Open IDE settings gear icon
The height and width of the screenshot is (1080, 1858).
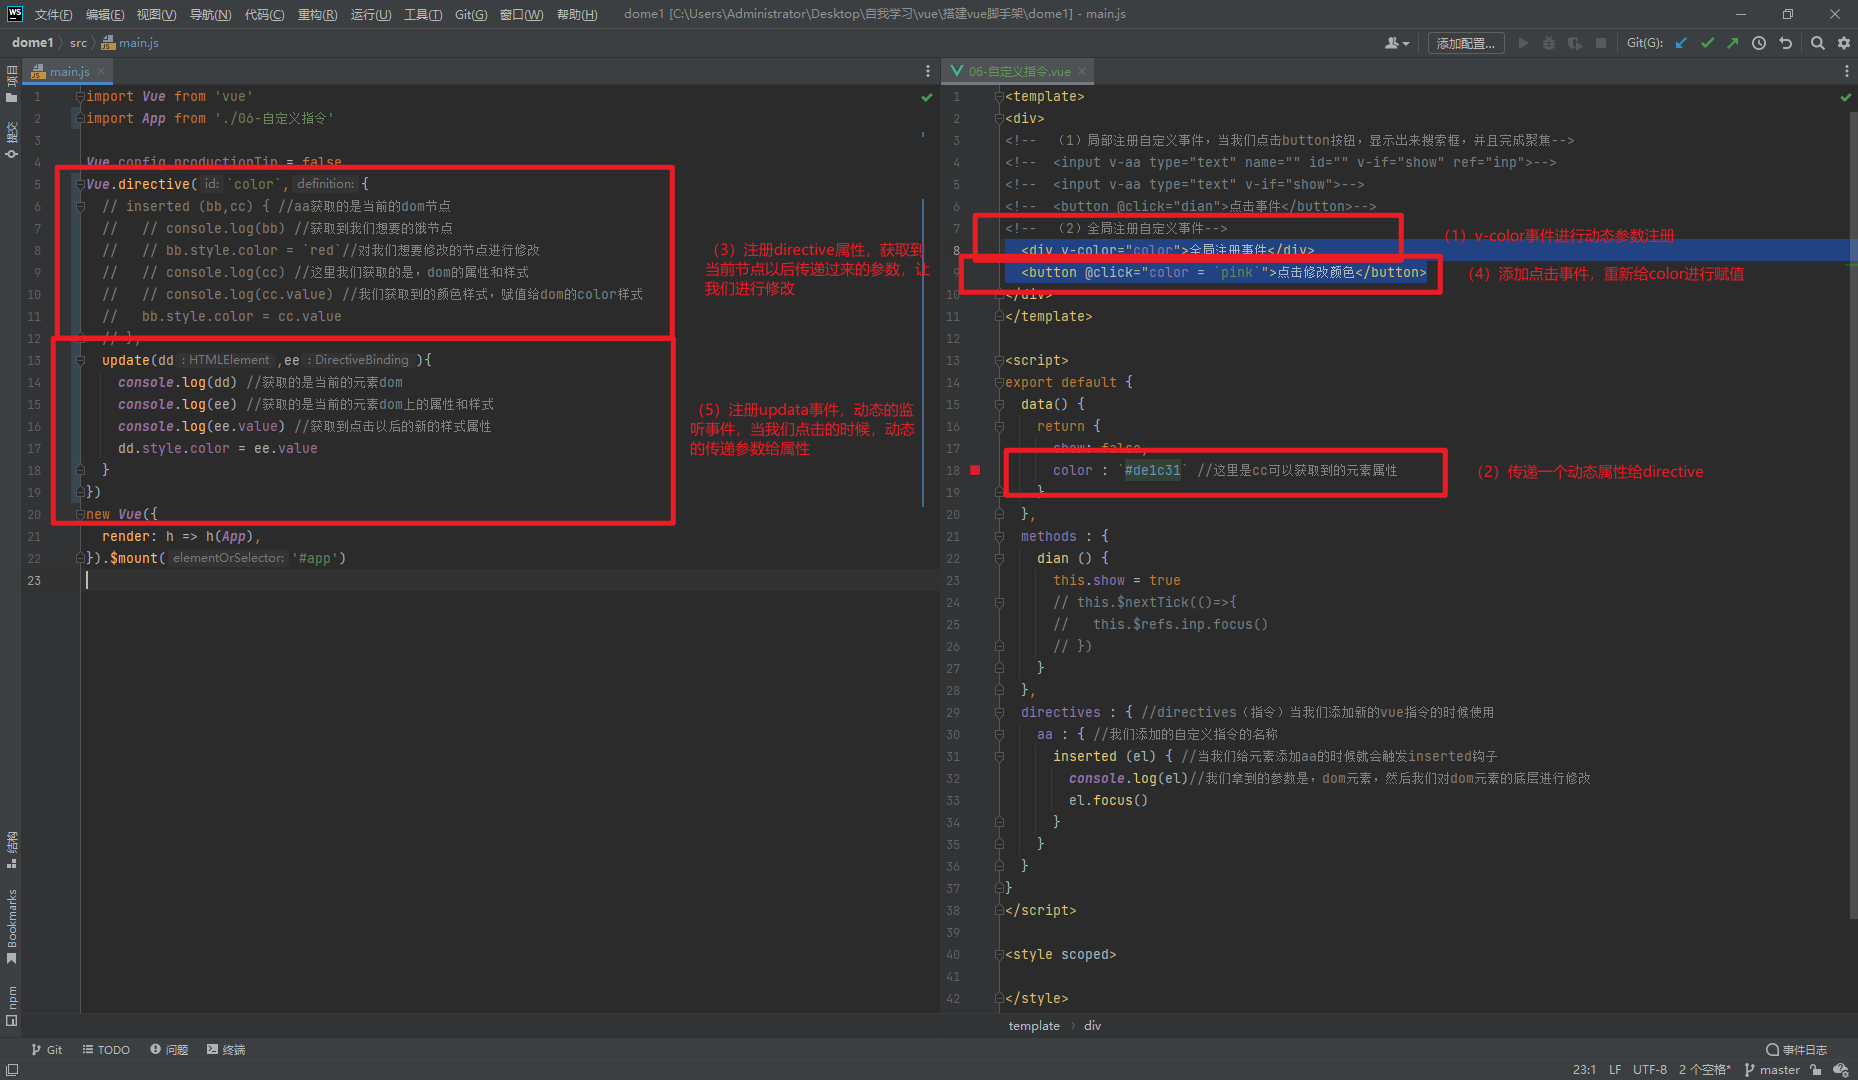pyautogui.click(x=1844, y=43)
